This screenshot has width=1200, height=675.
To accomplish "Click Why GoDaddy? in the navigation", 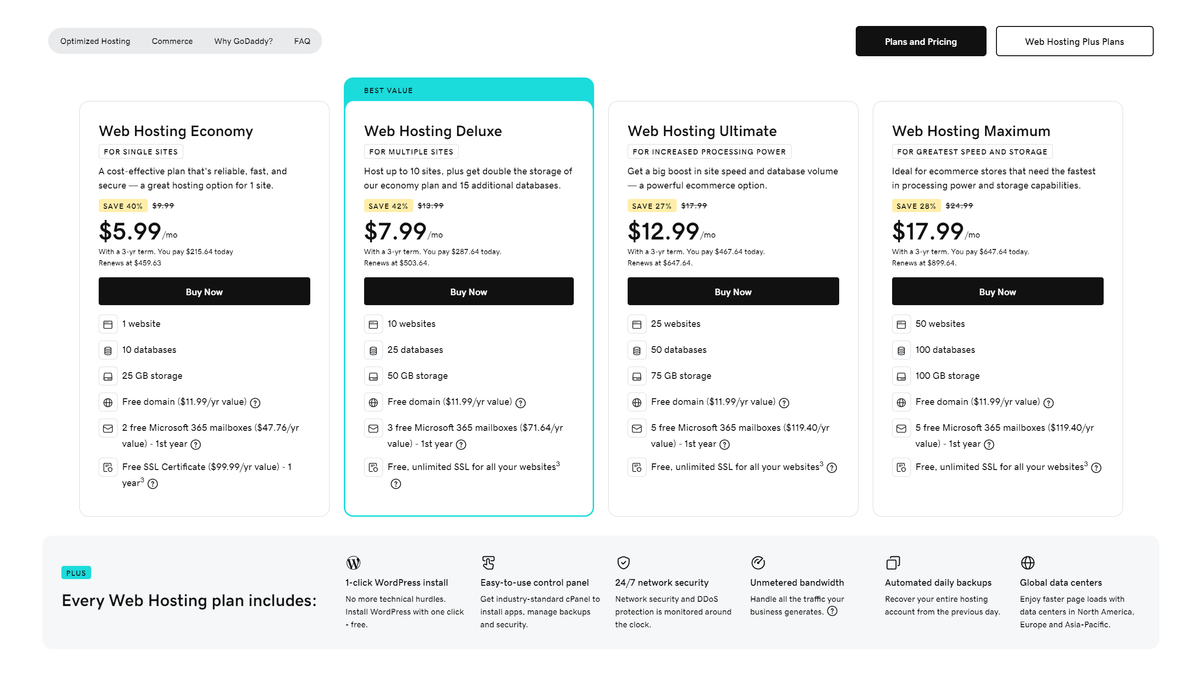I will [243, 41].
